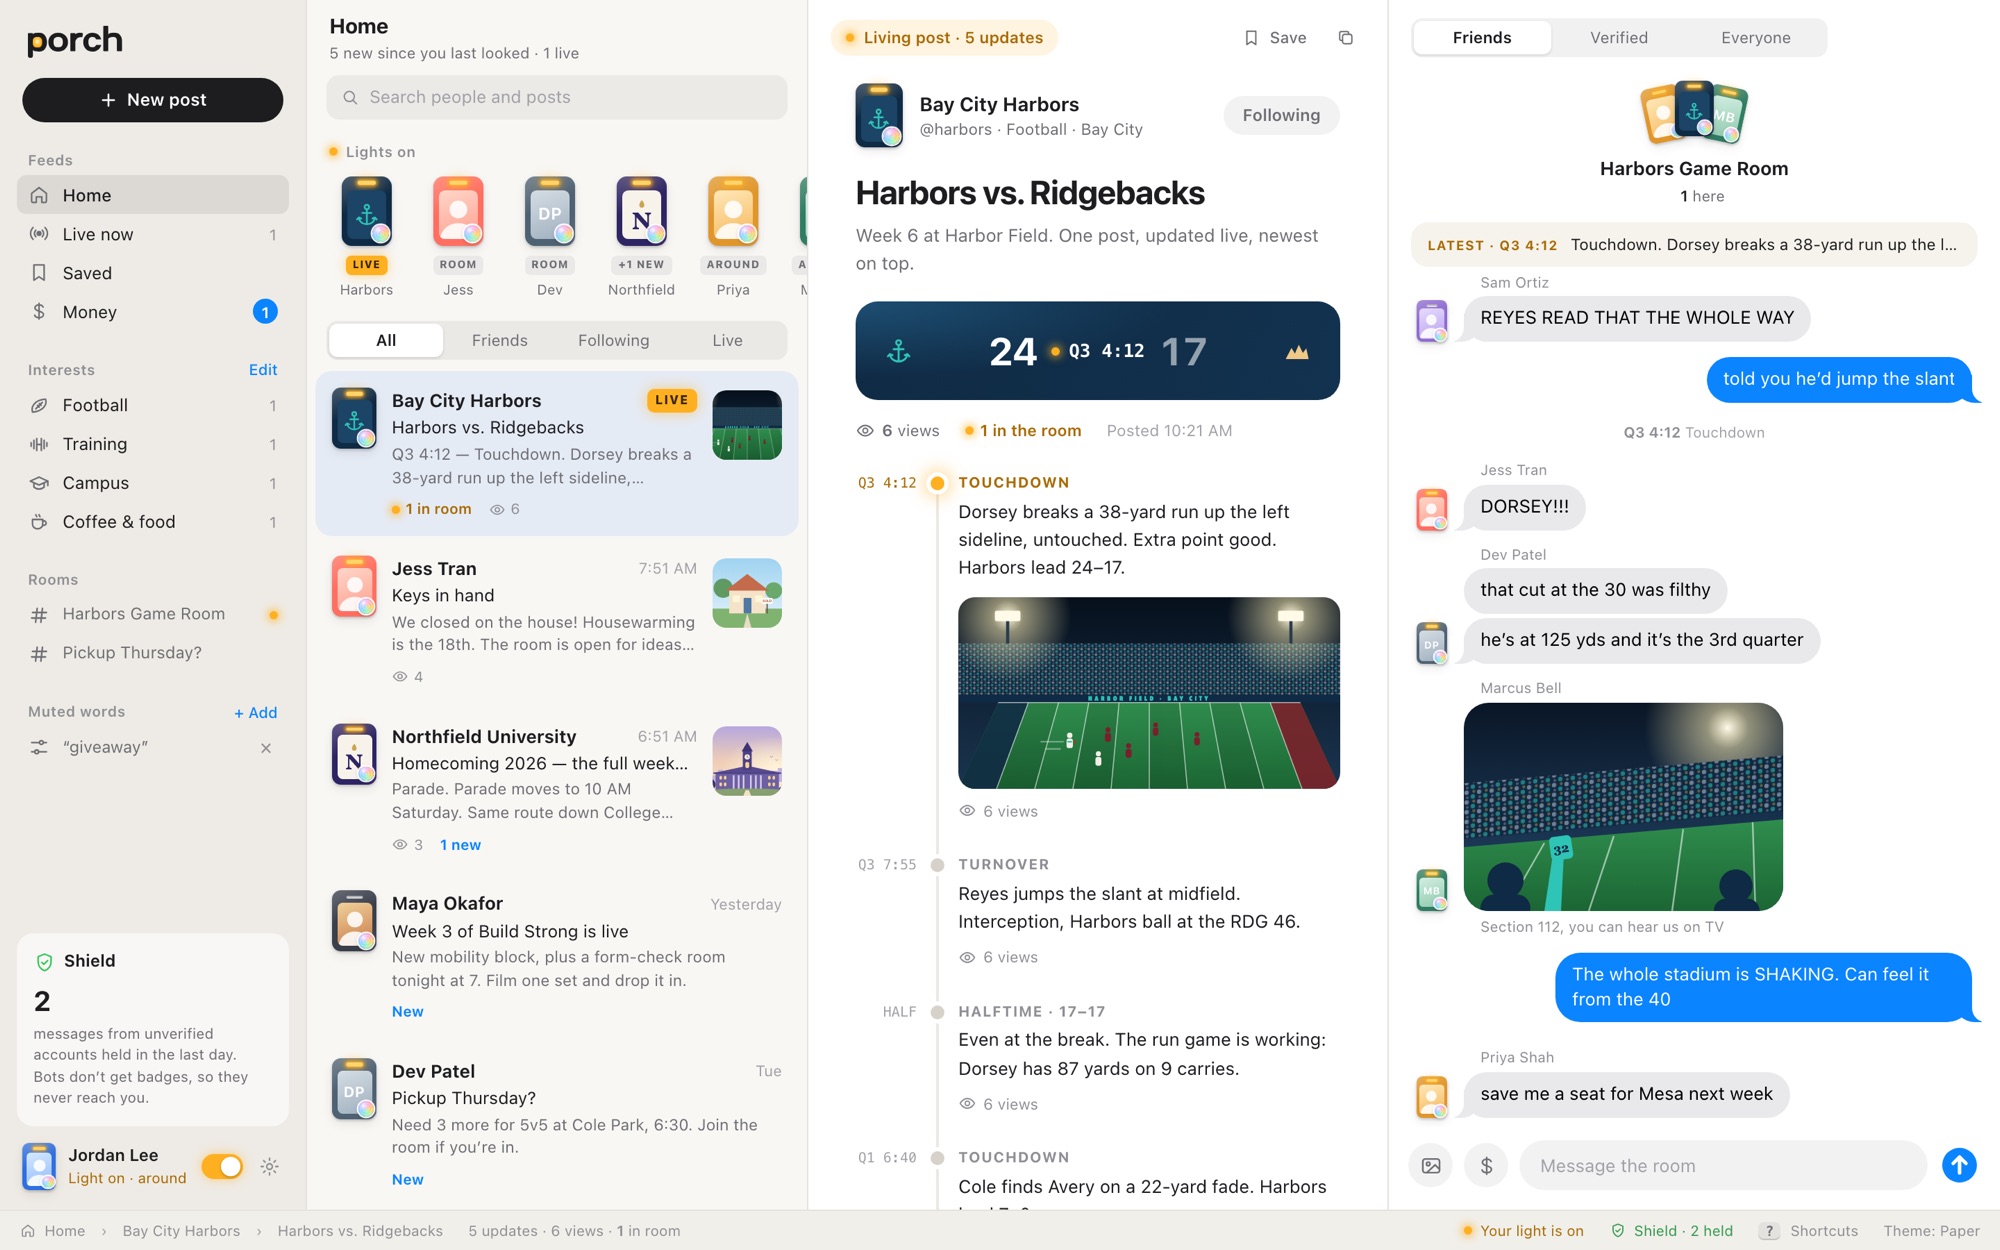Open Northfield University Homecoming post thumbnail
2000x1250 pixels.
[x=747, y=761]
